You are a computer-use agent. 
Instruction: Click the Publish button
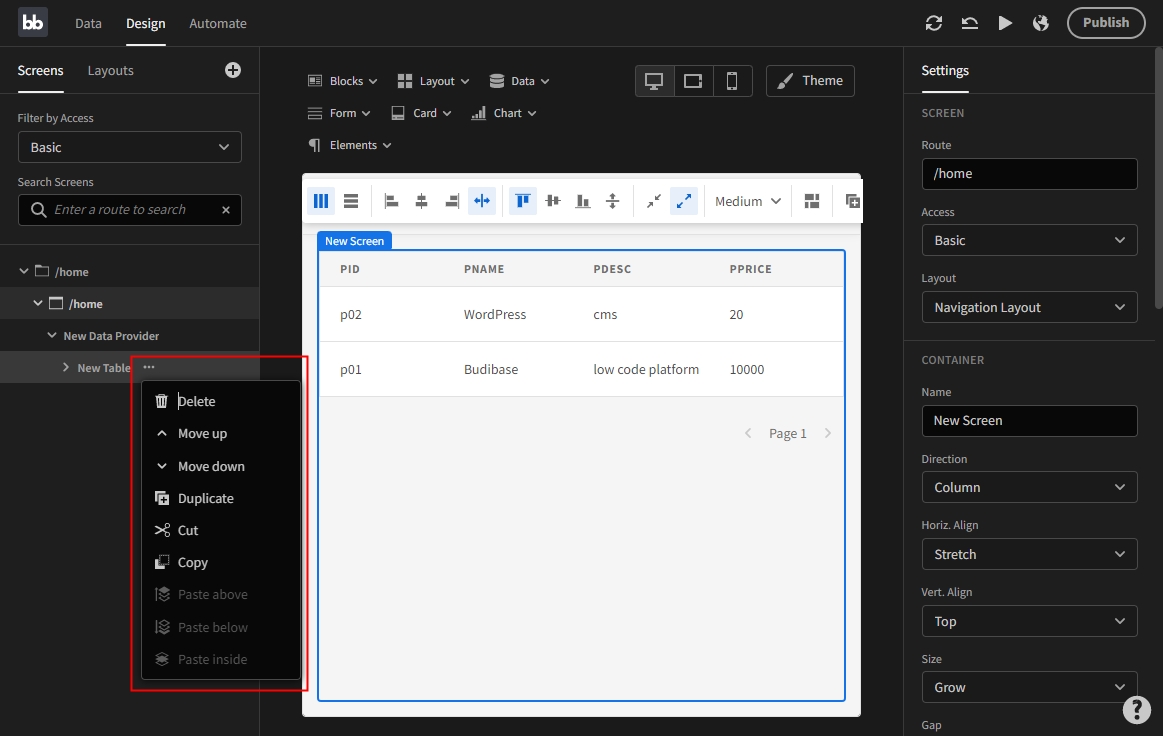pos(1105,23)
